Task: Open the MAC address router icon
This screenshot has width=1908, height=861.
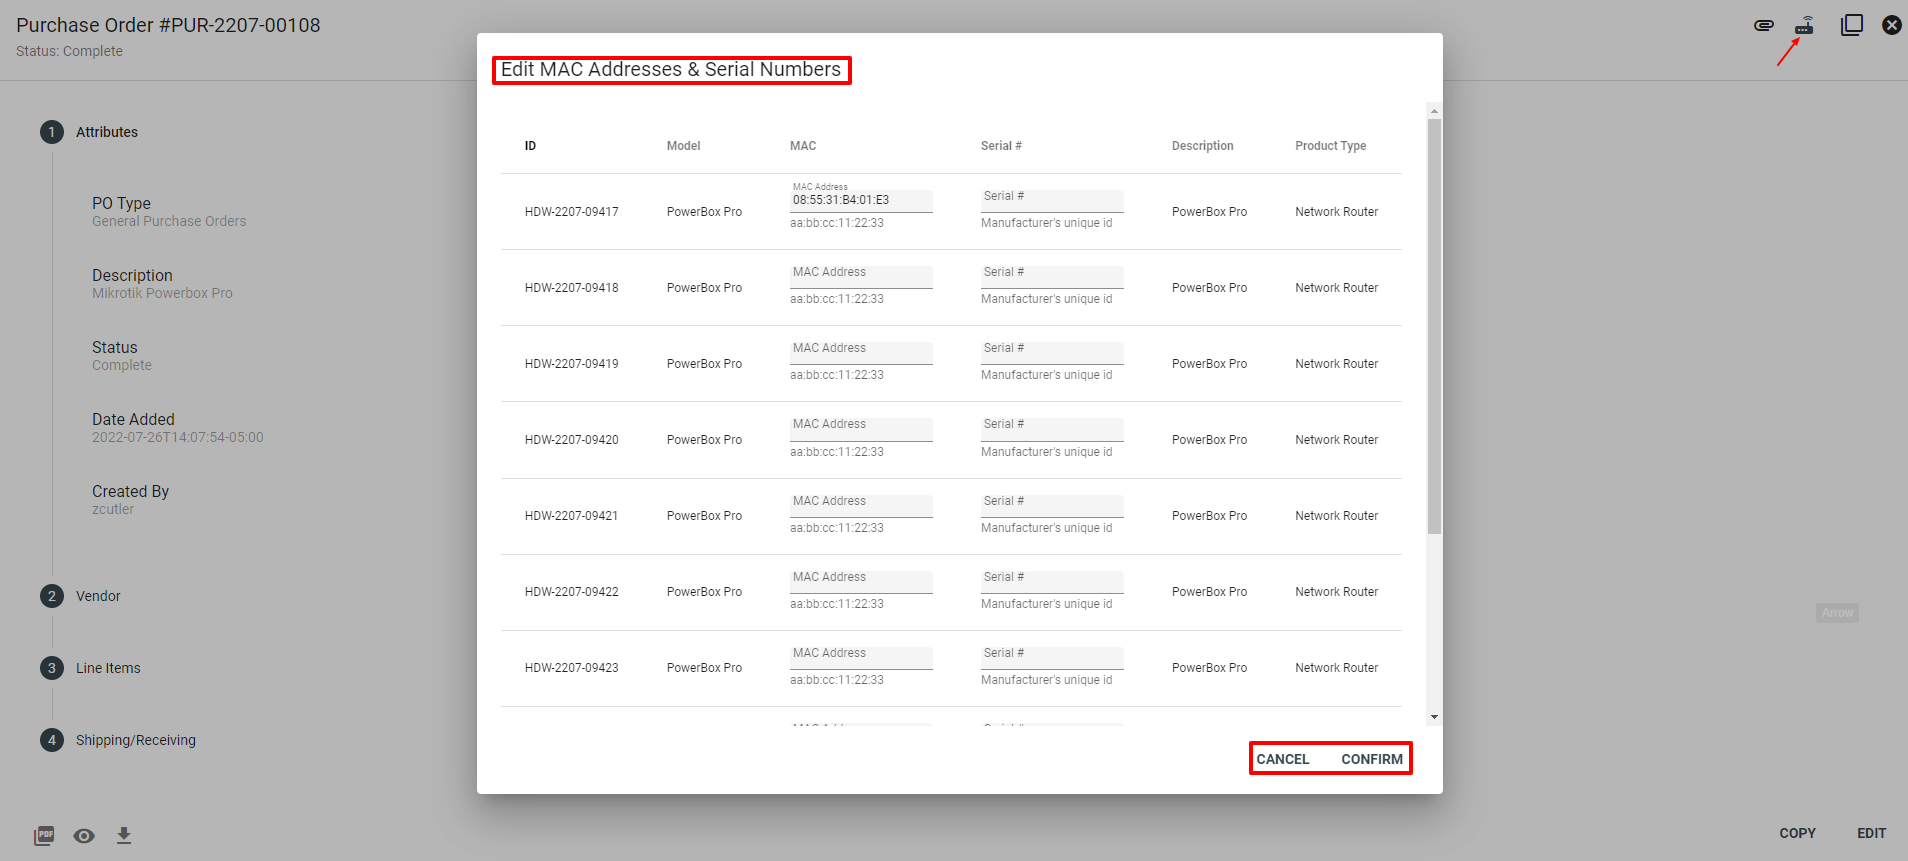Action: (x=1805, y=25)
